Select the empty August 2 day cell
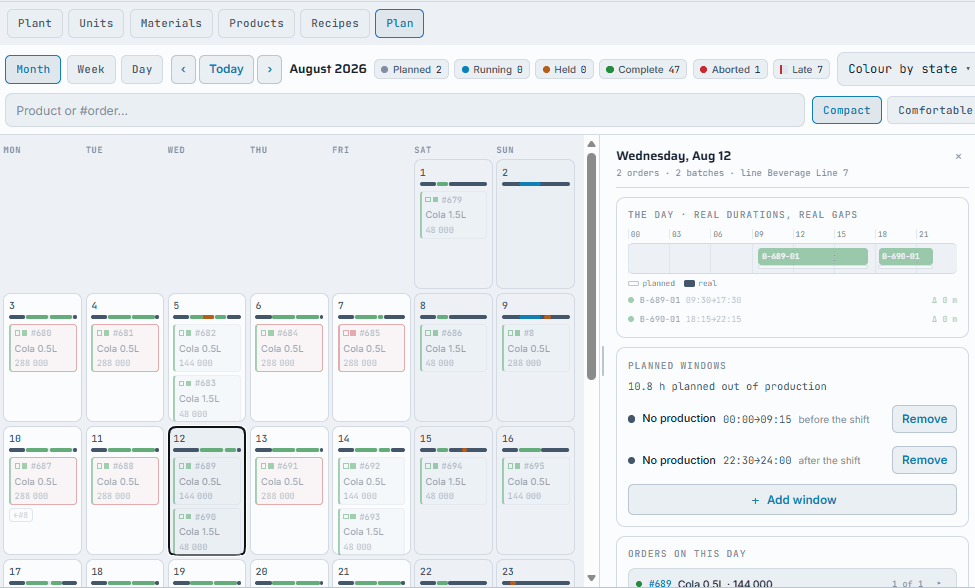This screenshot has width=975, height=588. (535, 224)
